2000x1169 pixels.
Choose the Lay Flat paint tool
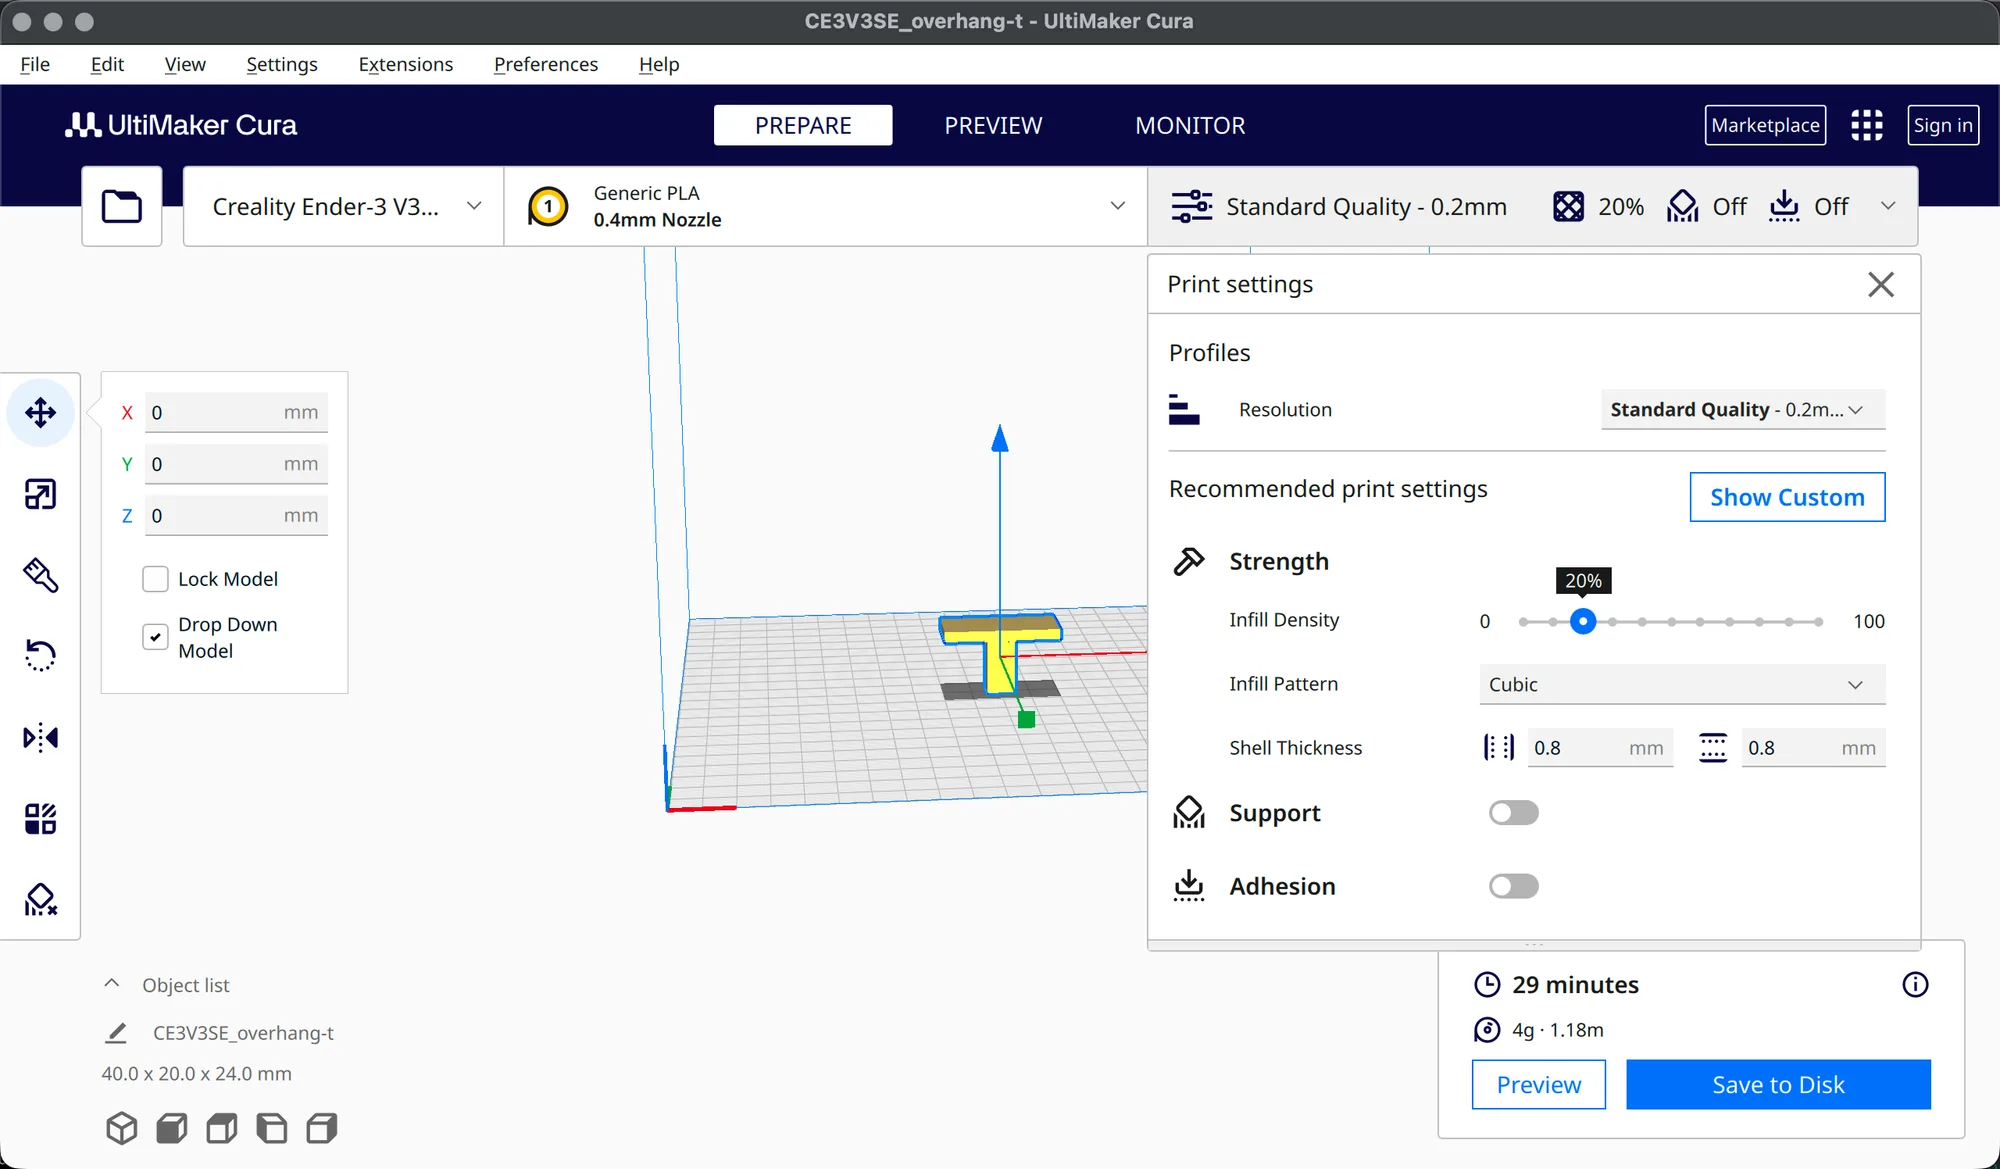(40, 575)
